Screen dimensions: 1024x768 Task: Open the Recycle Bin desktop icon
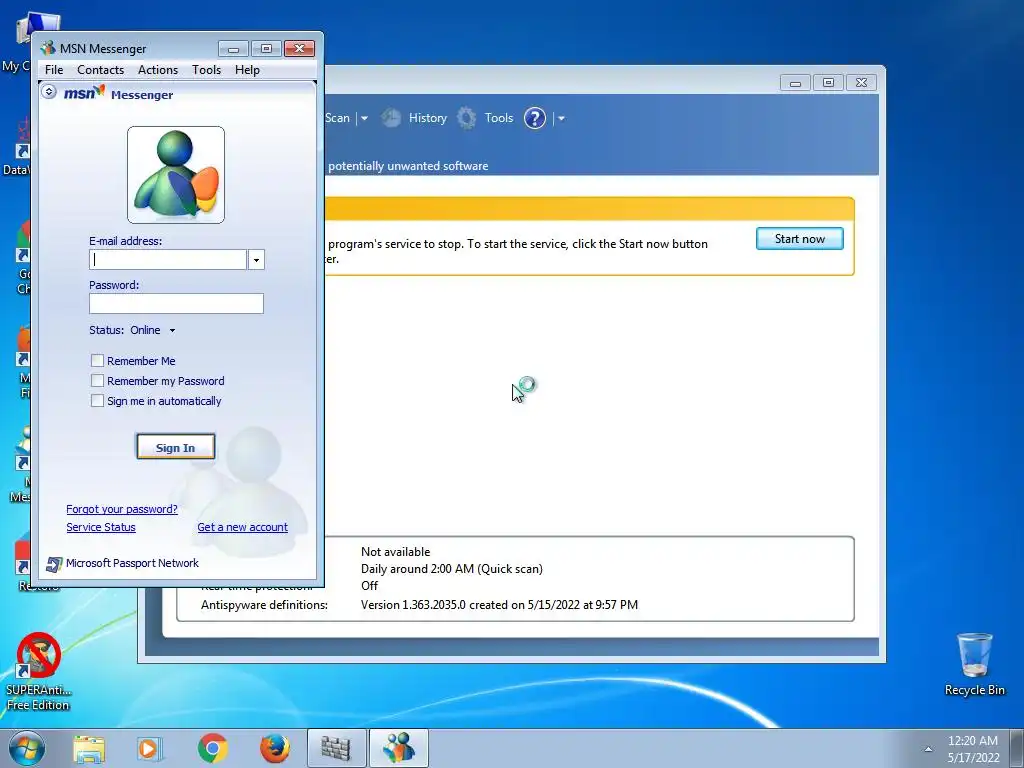974,664
